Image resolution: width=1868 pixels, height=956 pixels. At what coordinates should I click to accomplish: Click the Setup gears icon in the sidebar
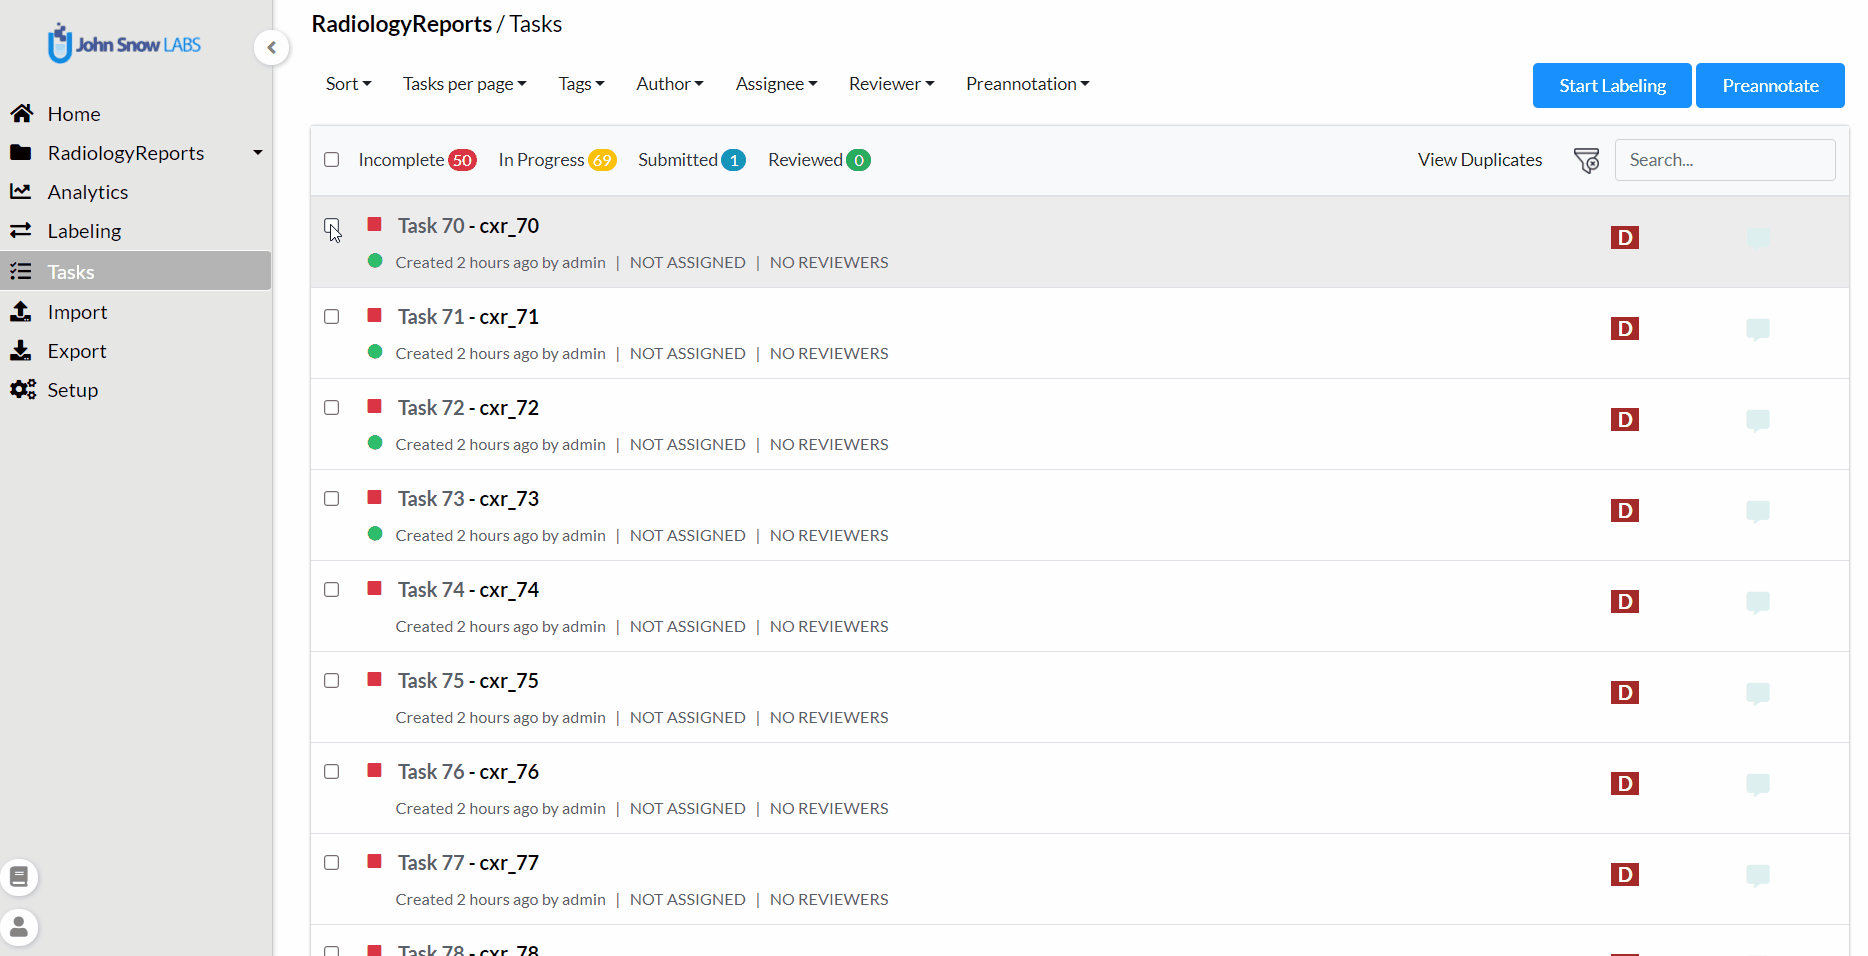click(22, 390)
